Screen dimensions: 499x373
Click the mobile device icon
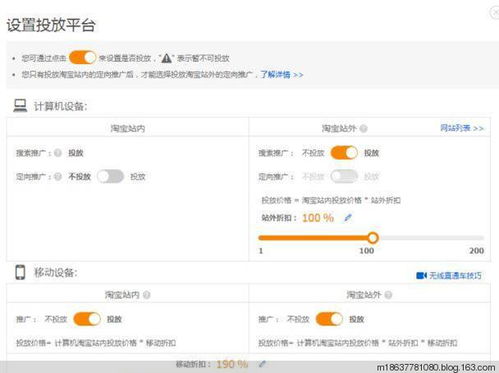click(x=20, y=272)
